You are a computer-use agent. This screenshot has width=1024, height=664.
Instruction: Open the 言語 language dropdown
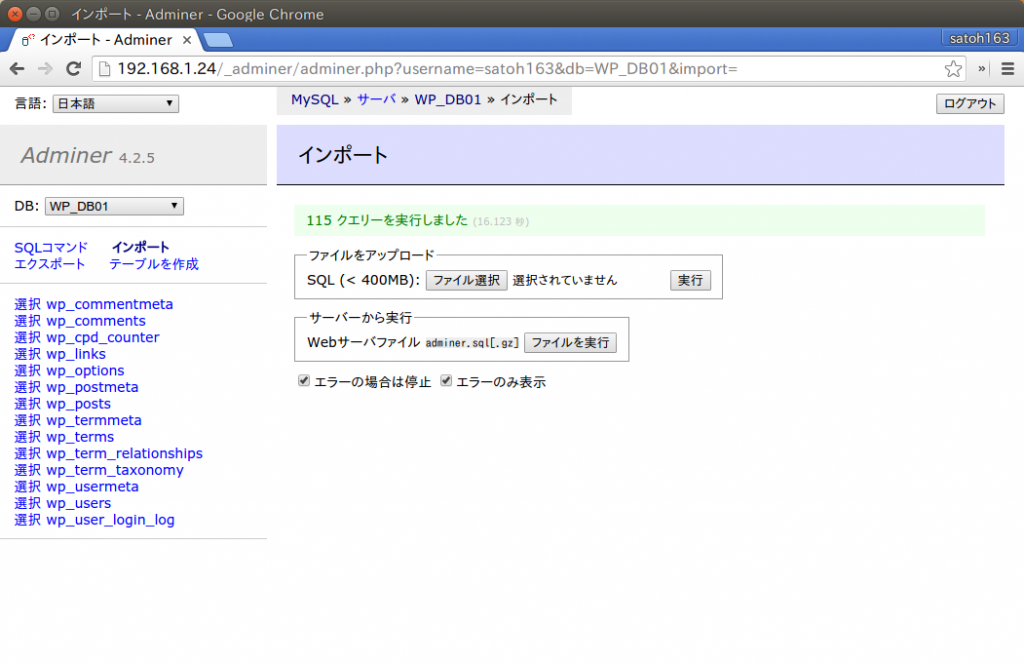(x=116, y=103)
